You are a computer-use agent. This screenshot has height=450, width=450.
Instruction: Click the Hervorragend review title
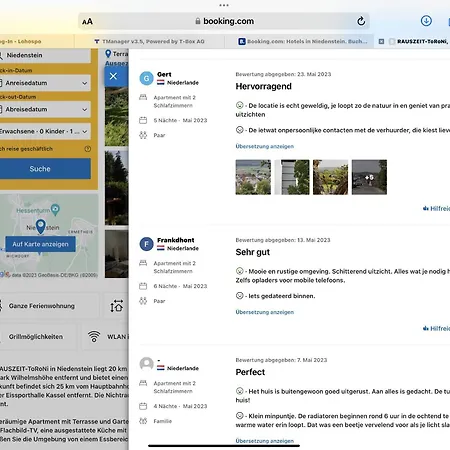(263, 87)
